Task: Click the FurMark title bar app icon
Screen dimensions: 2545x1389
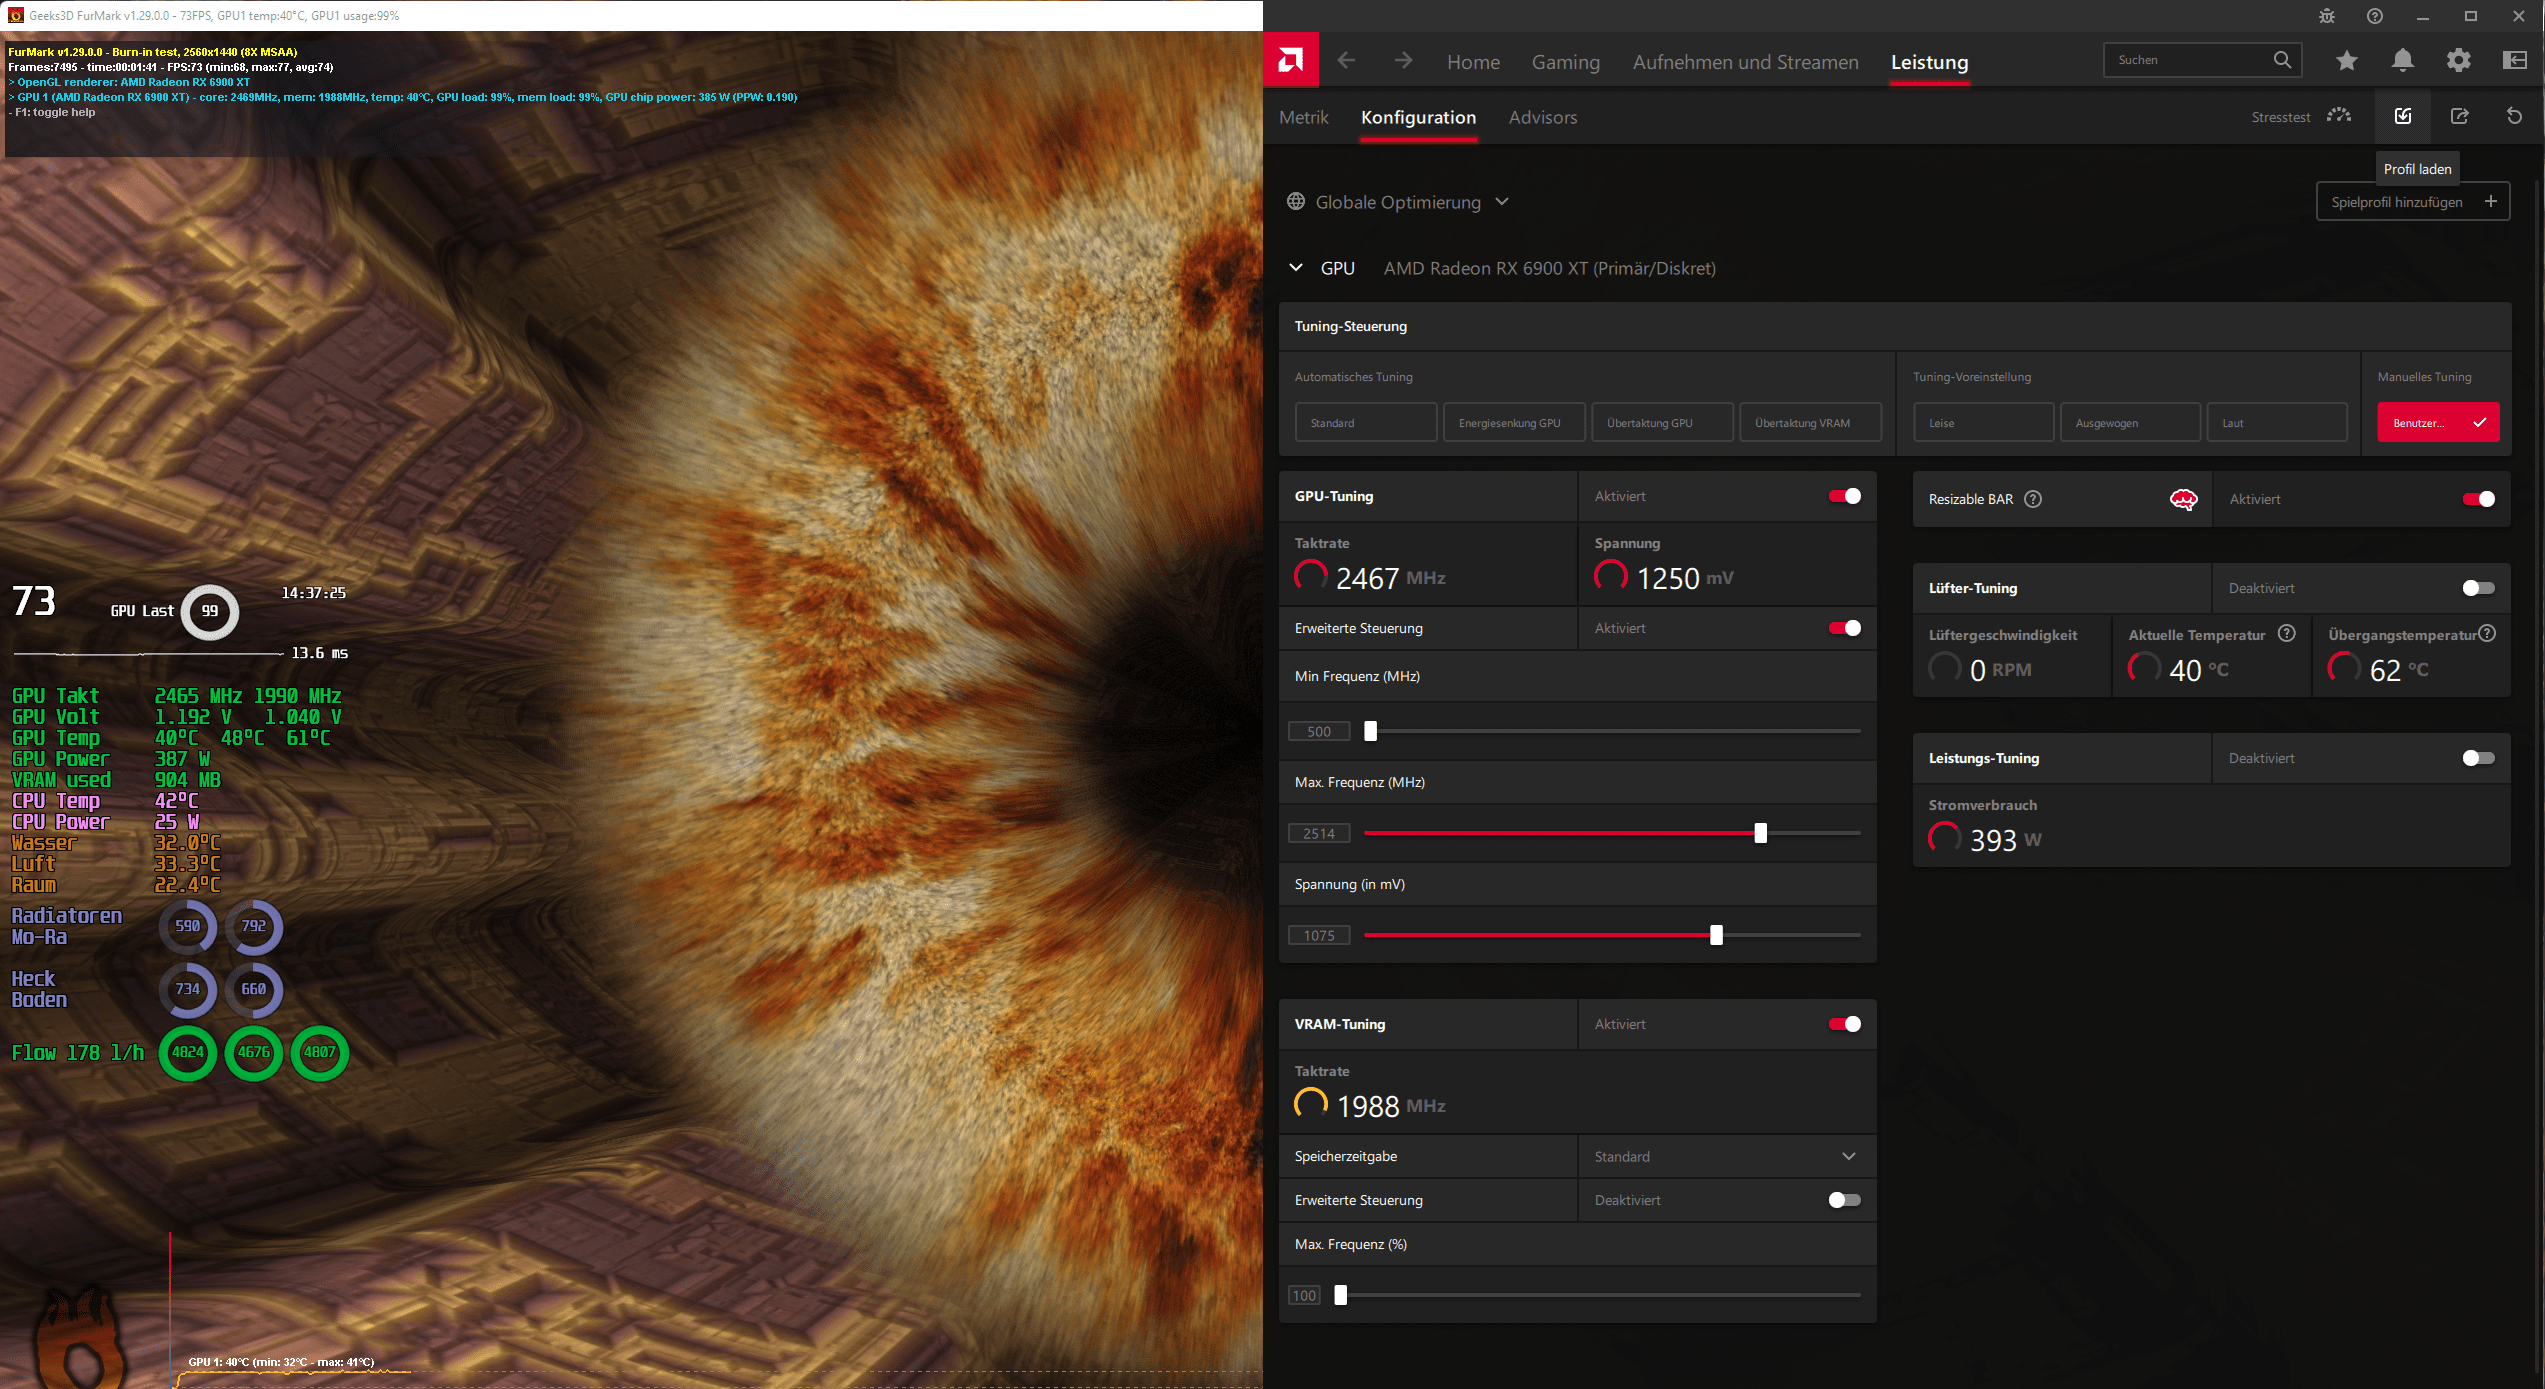Action: pyautogui.click(x=15, y=15)
